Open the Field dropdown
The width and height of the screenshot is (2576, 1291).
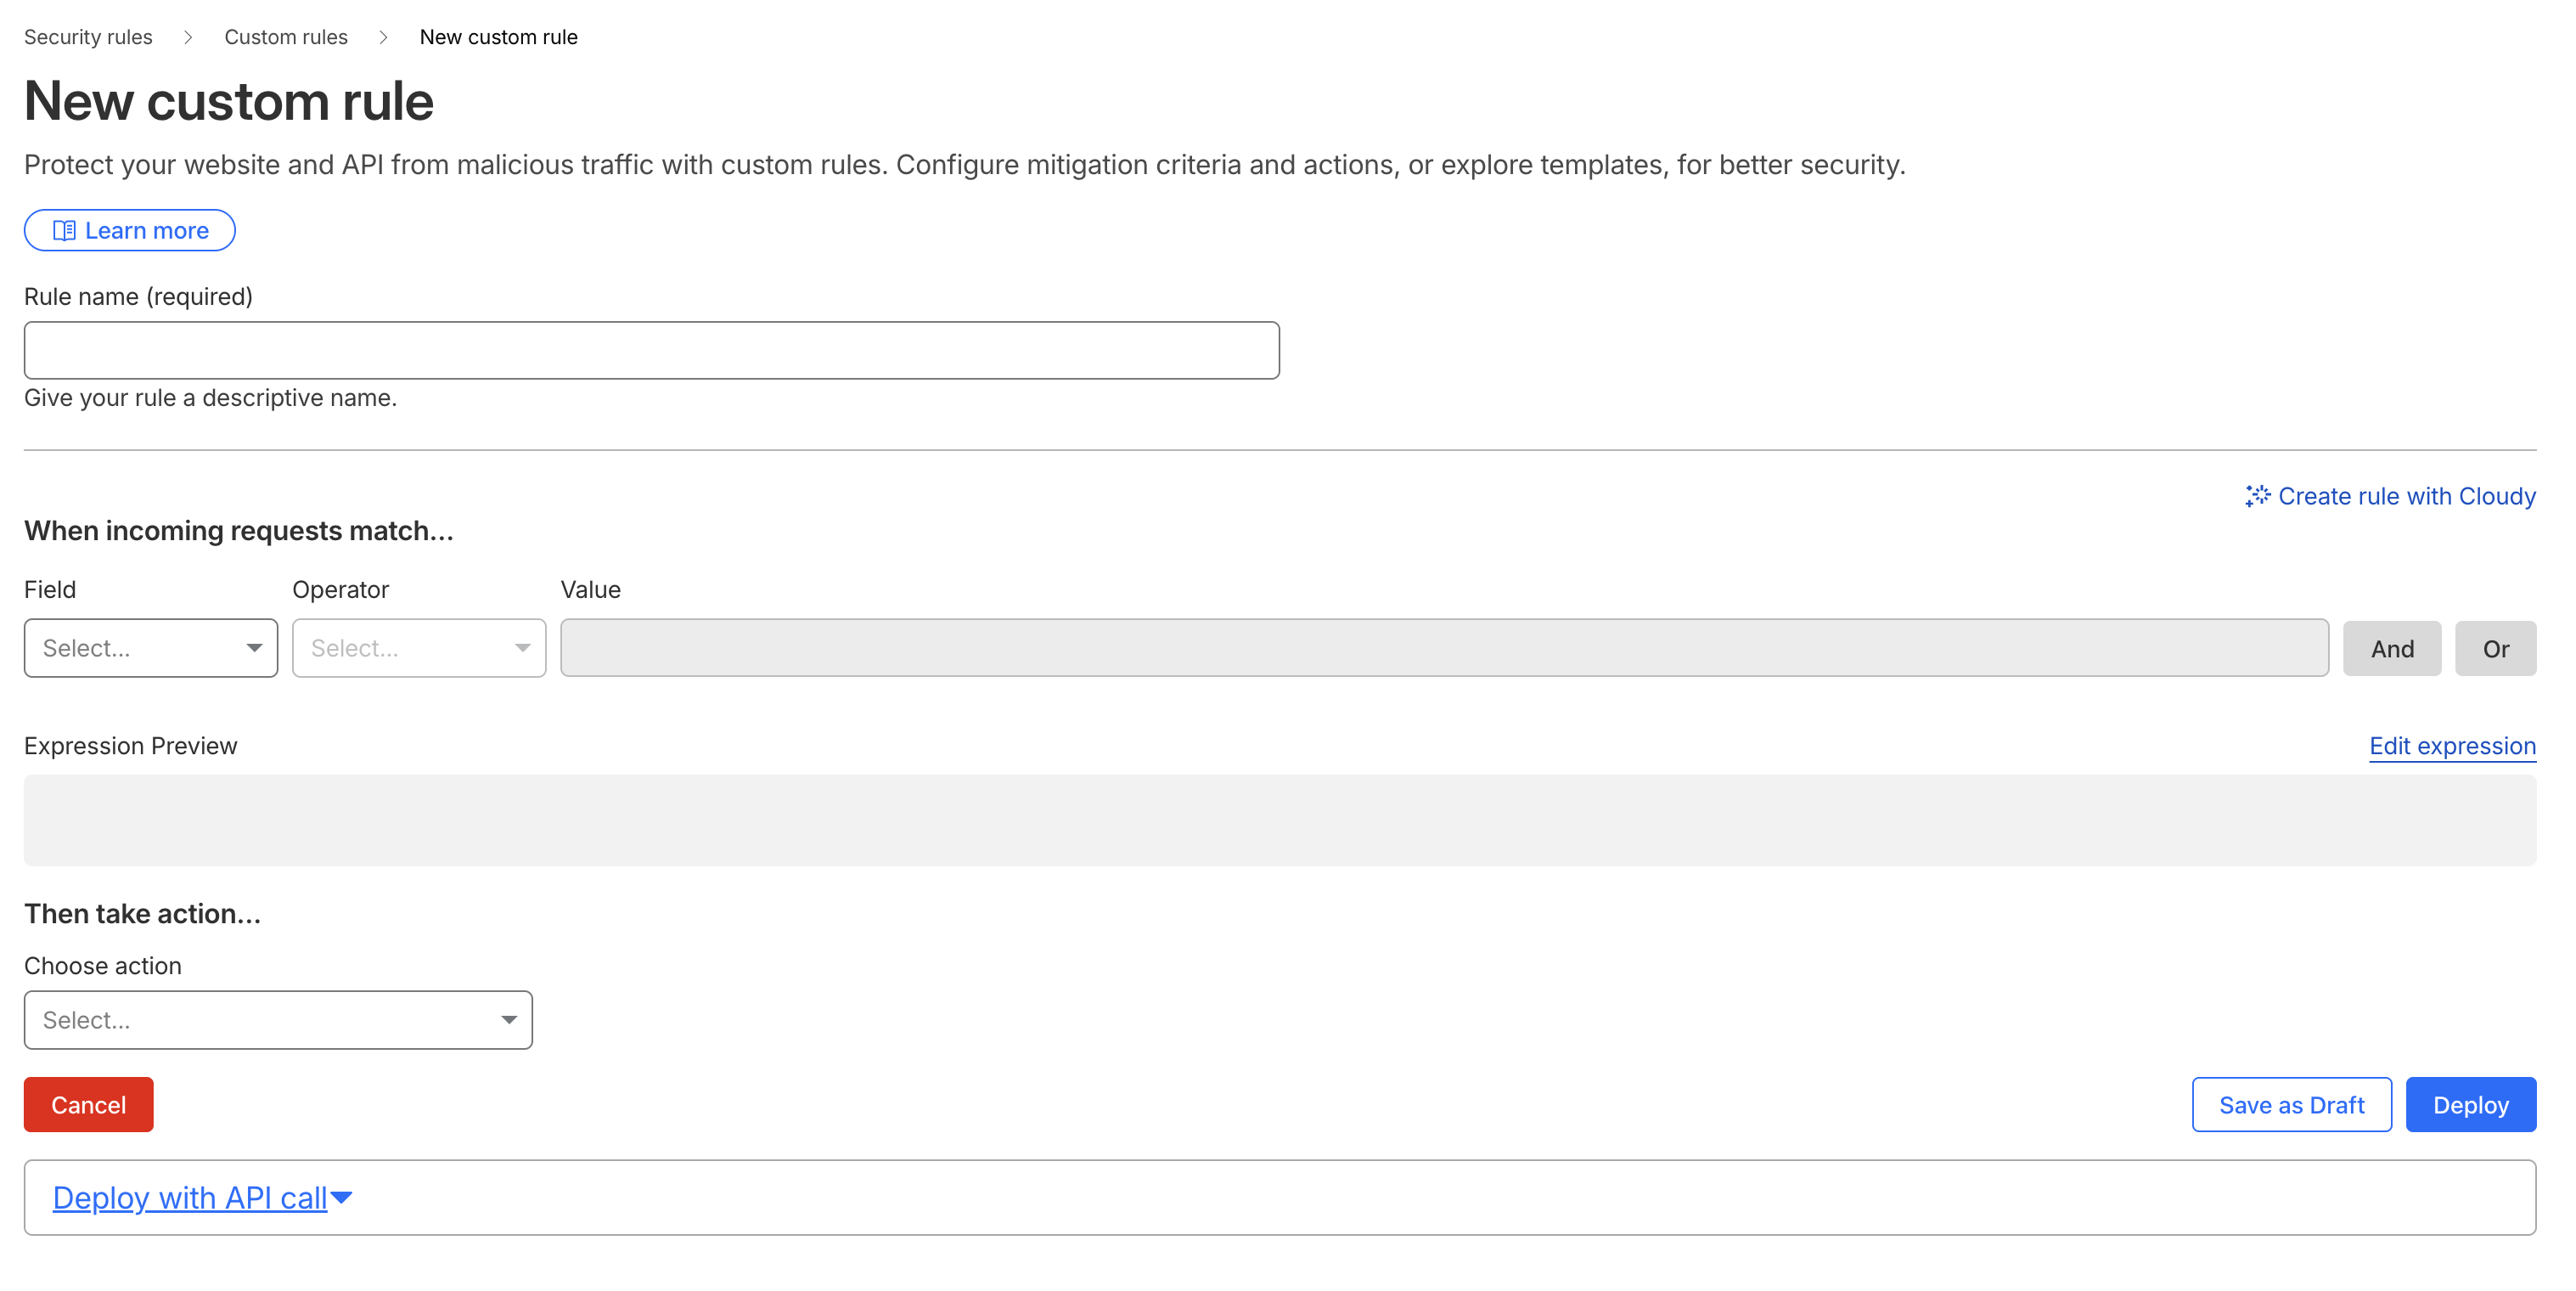click(151, 648)
